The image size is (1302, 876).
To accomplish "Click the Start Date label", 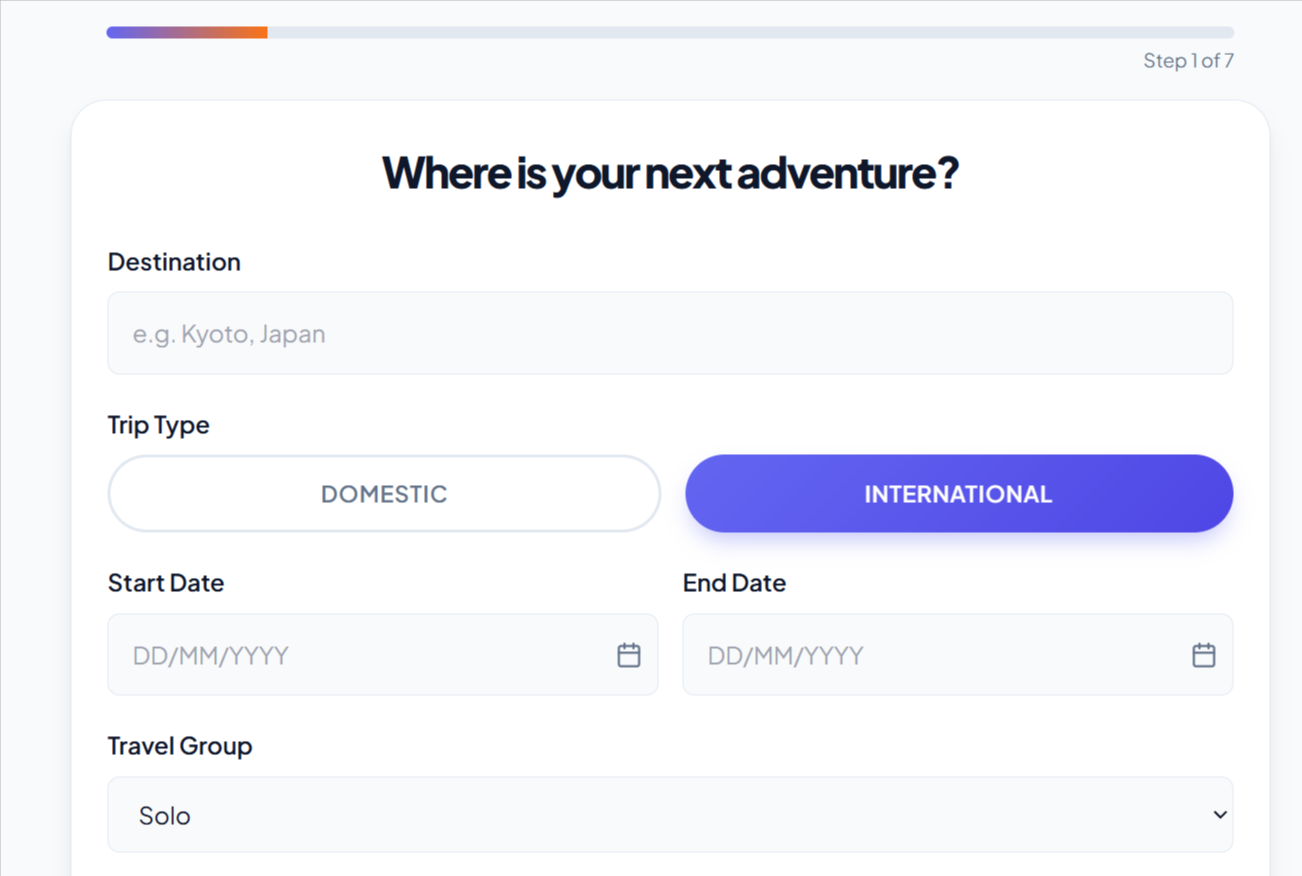I will click(x=166, y=583).
